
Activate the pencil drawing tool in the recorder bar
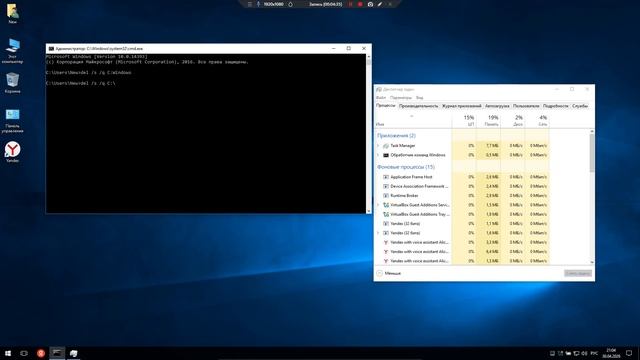380,4
